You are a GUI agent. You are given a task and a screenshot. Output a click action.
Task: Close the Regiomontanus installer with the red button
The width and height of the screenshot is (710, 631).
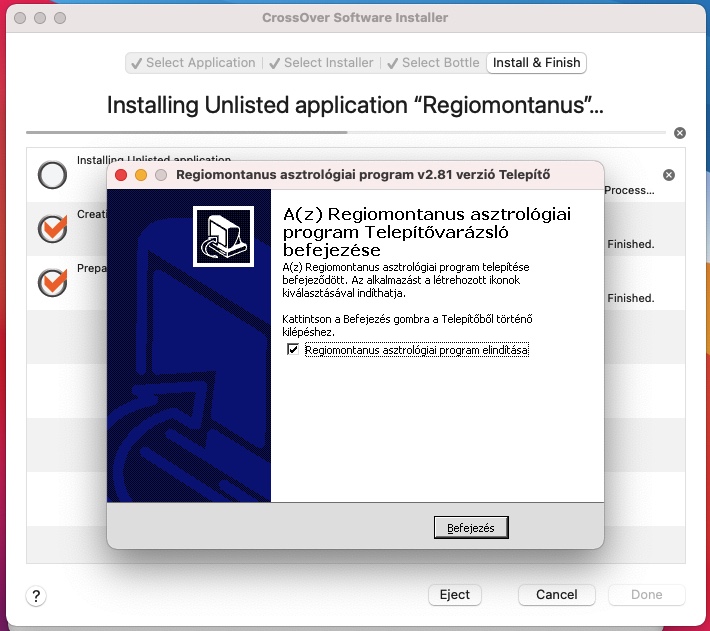click(121, 175)
